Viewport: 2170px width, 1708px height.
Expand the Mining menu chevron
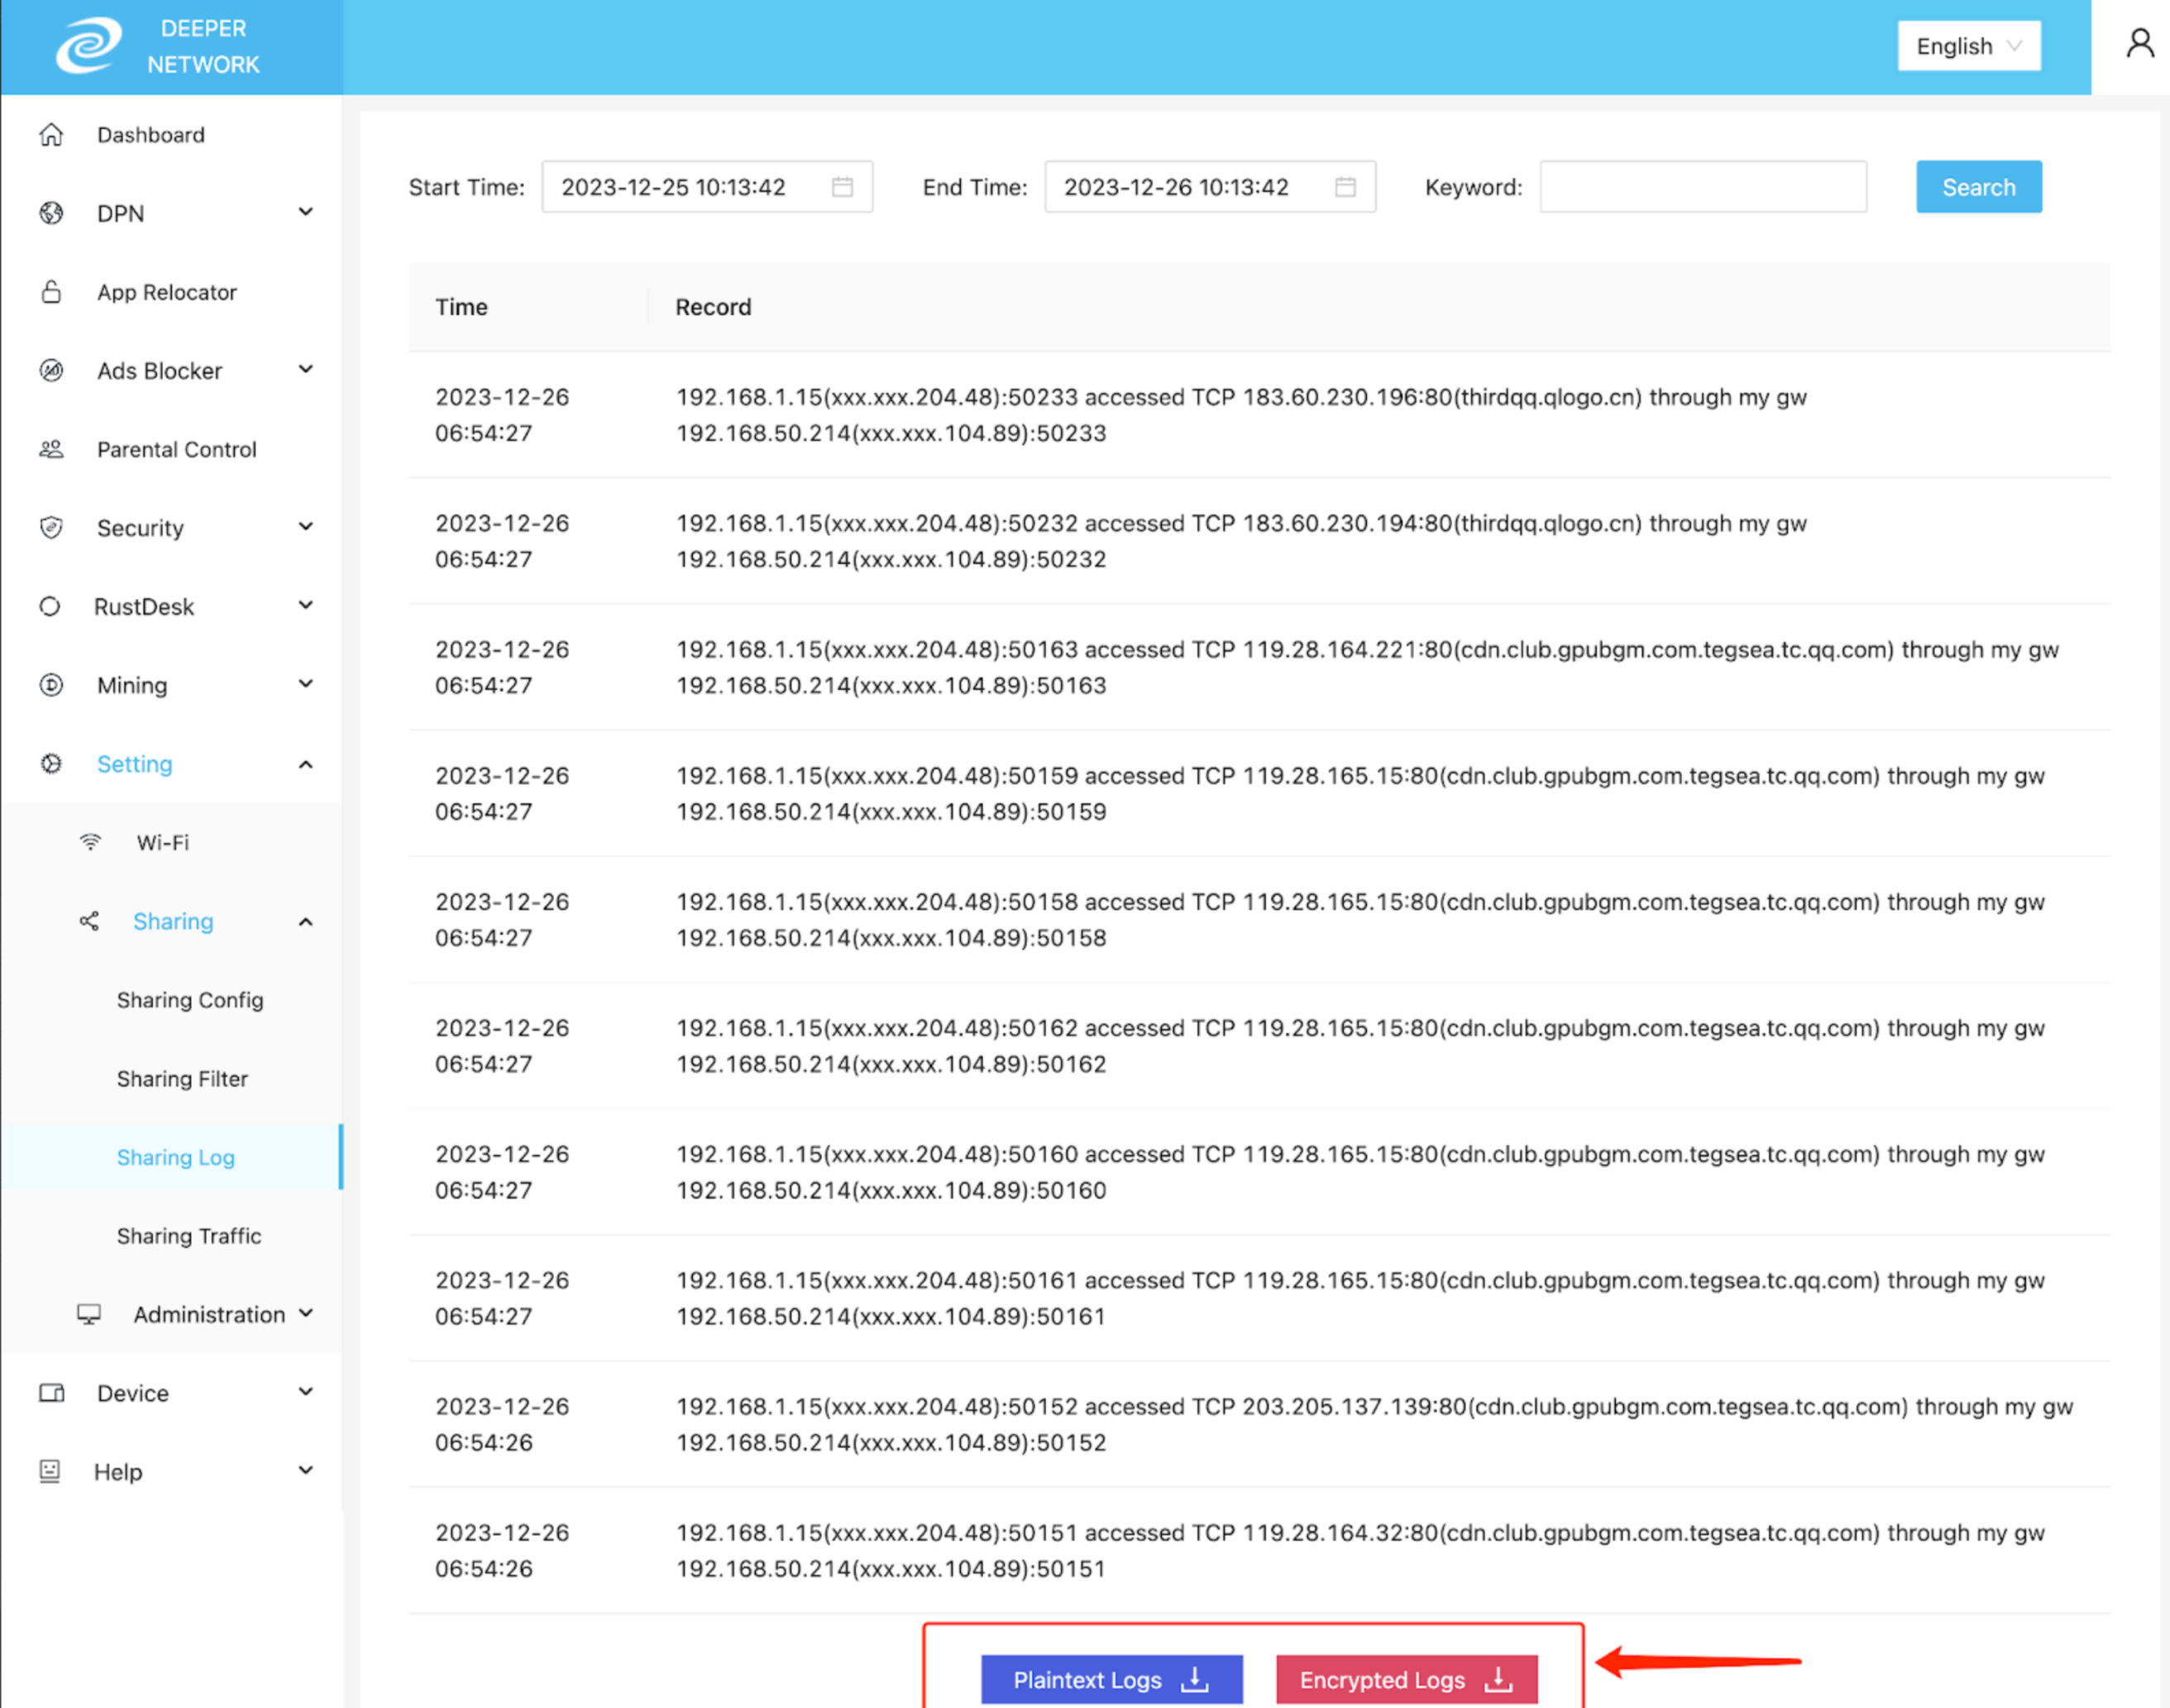[306, 684]
